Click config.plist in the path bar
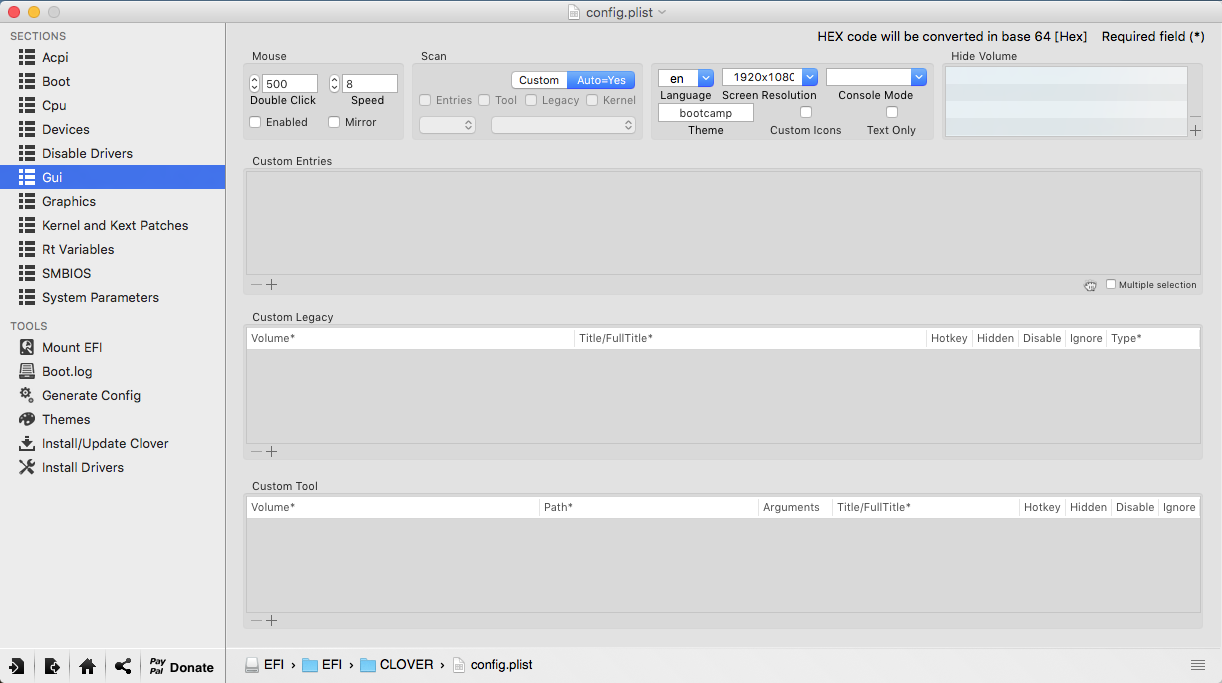1222x683 pixels. 492,665
